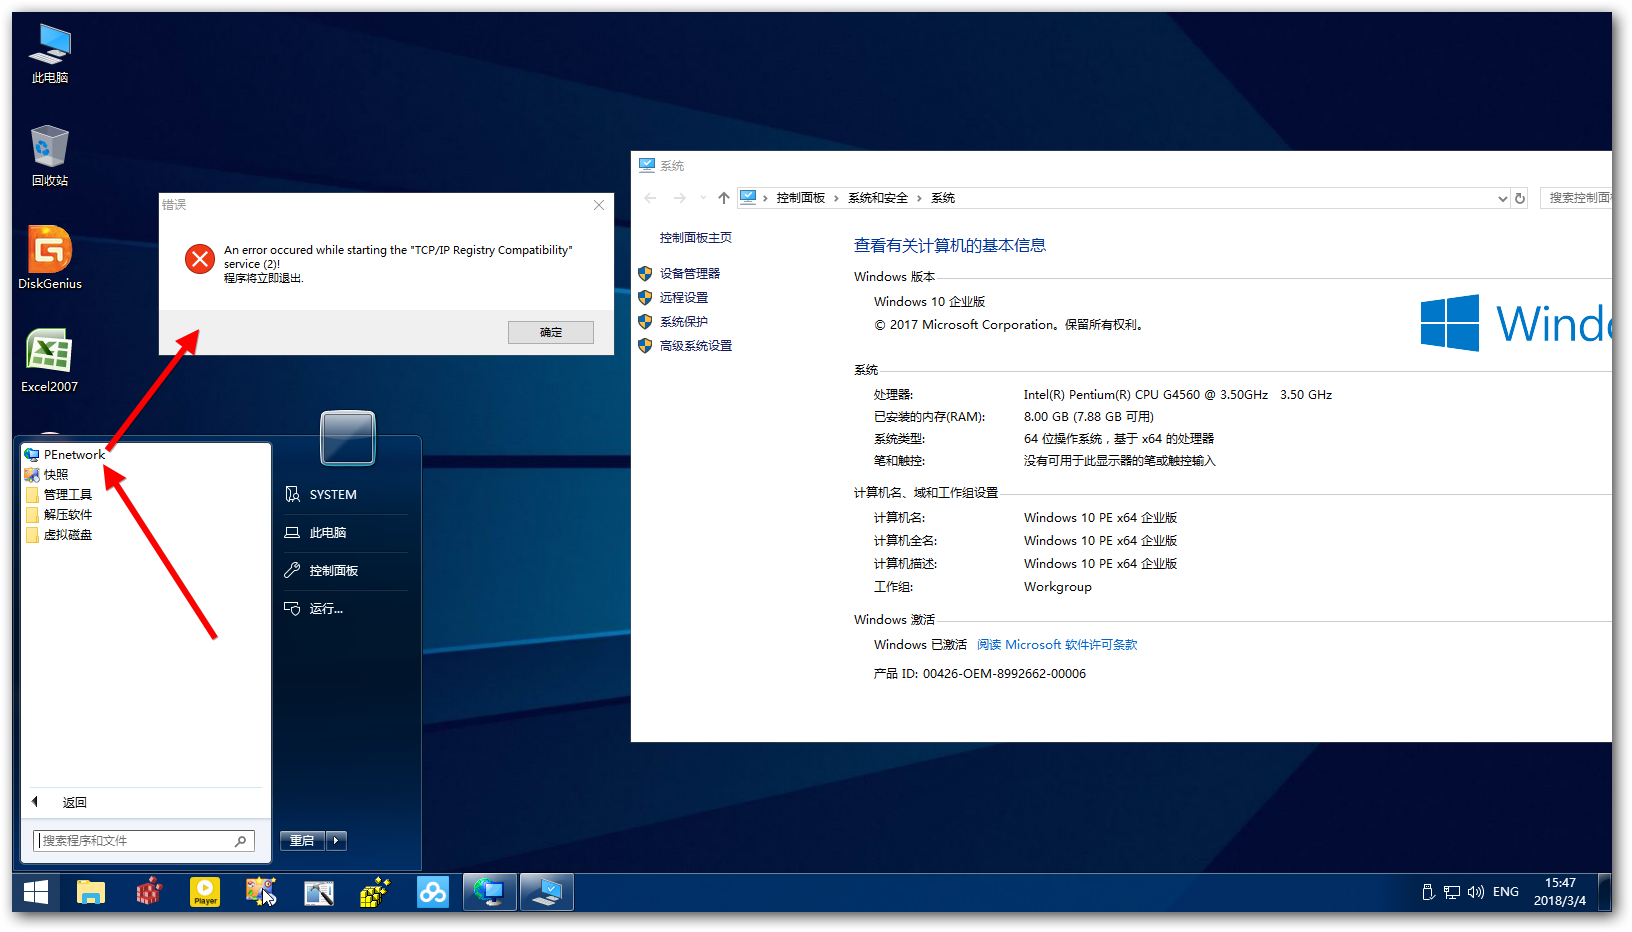Open the address bar history dropdown

point(1502,198)
